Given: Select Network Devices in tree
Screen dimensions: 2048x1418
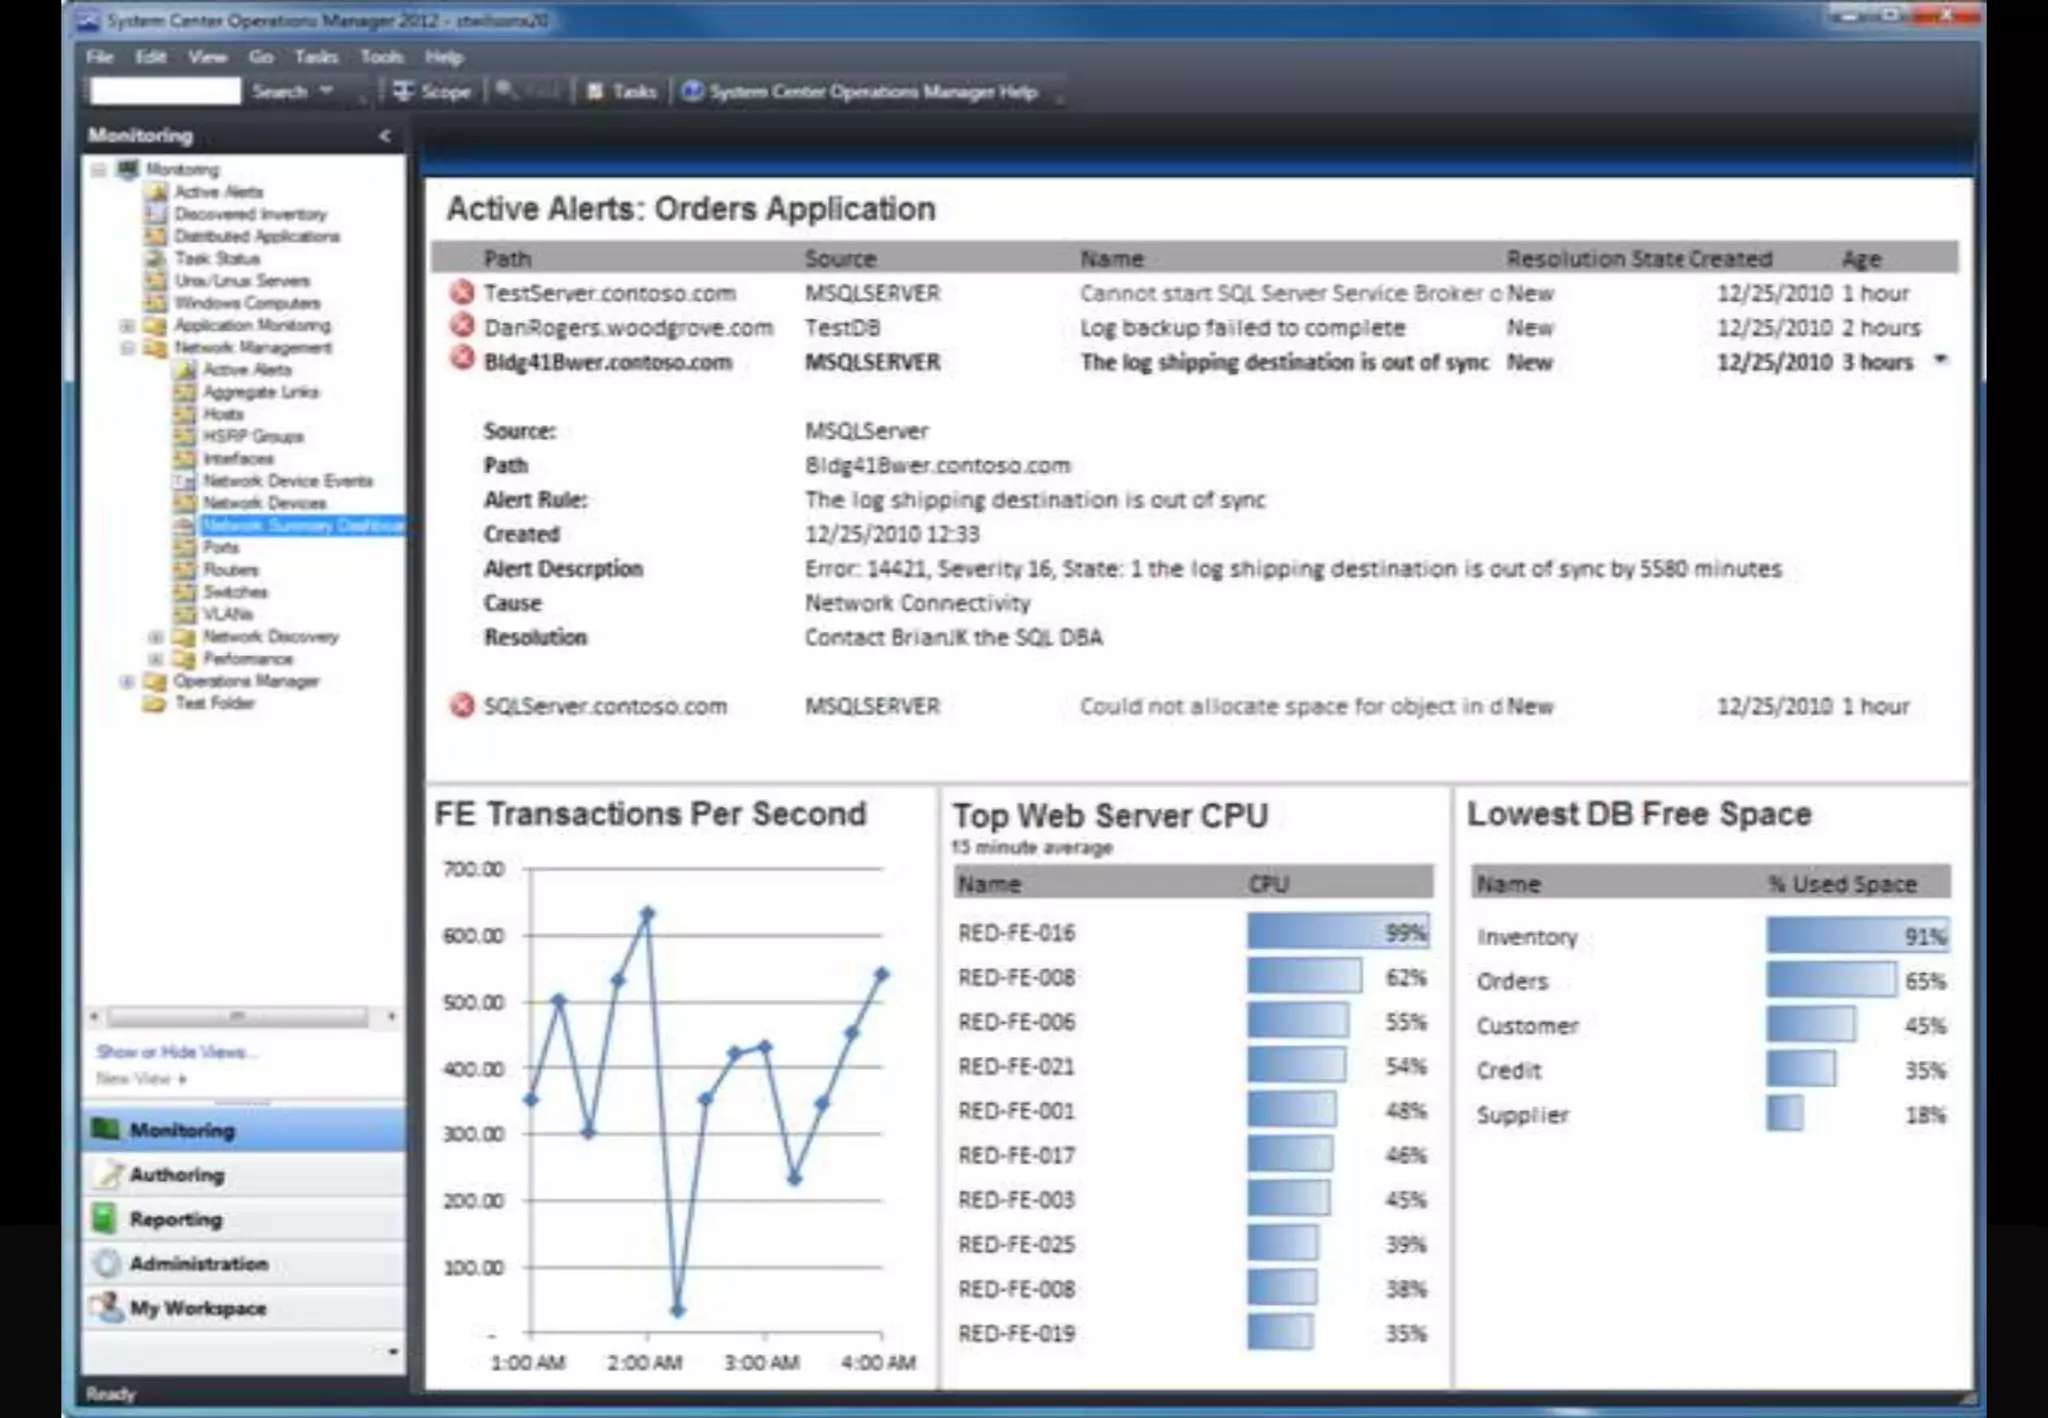Looking at the screenshot, I should click(264, 503).
